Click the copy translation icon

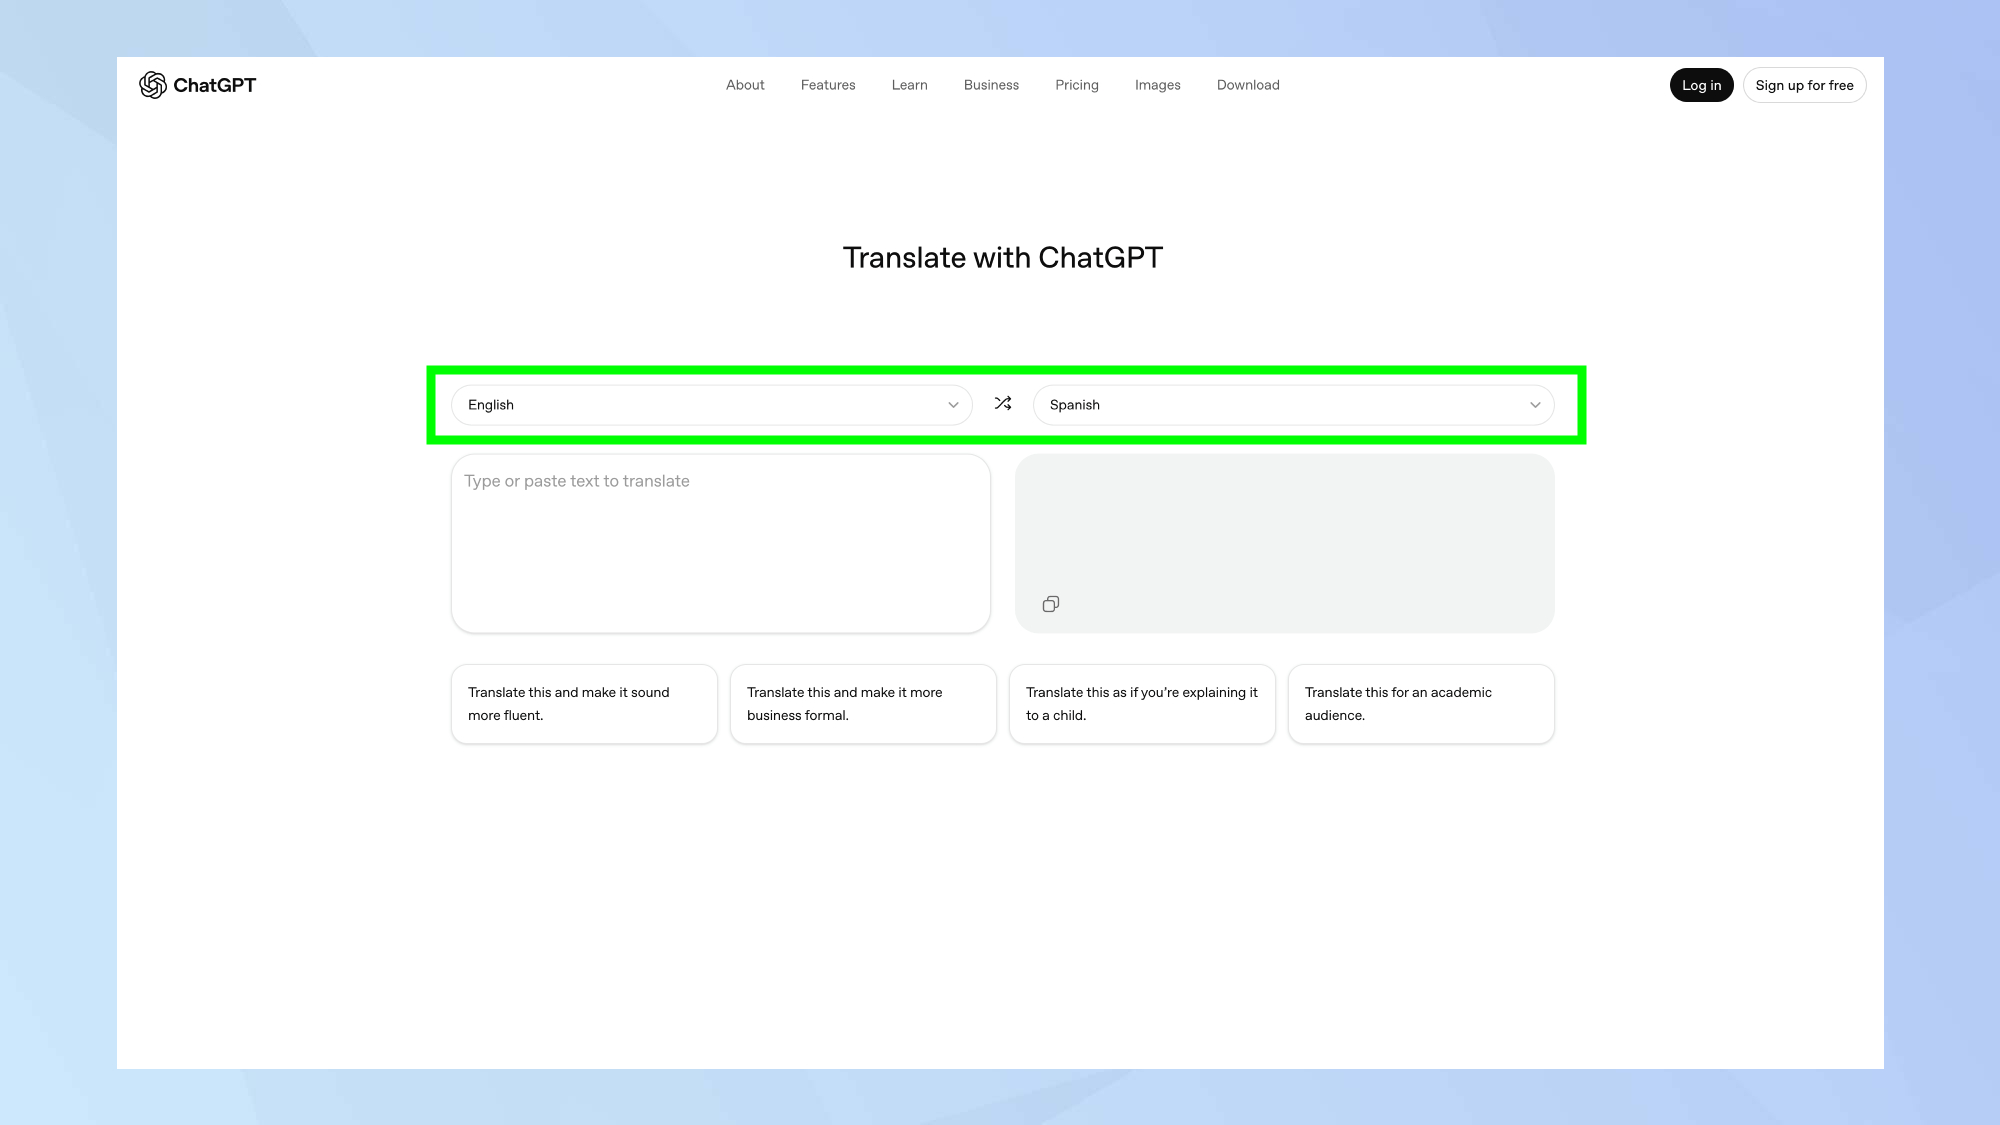click(1050, 604)
